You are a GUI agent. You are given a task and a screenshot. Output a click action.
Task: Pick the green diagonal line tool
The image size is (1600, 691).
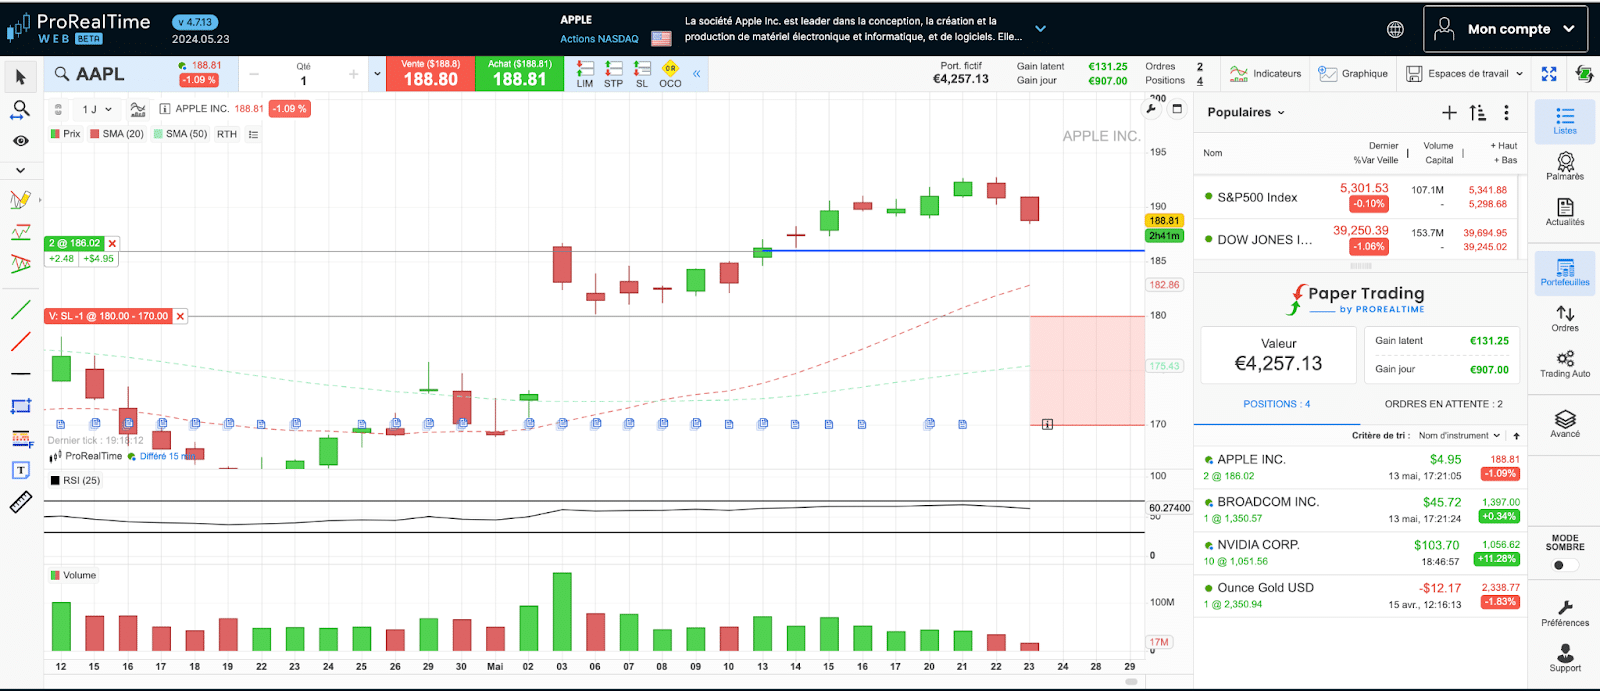click(x=20, y=310)
